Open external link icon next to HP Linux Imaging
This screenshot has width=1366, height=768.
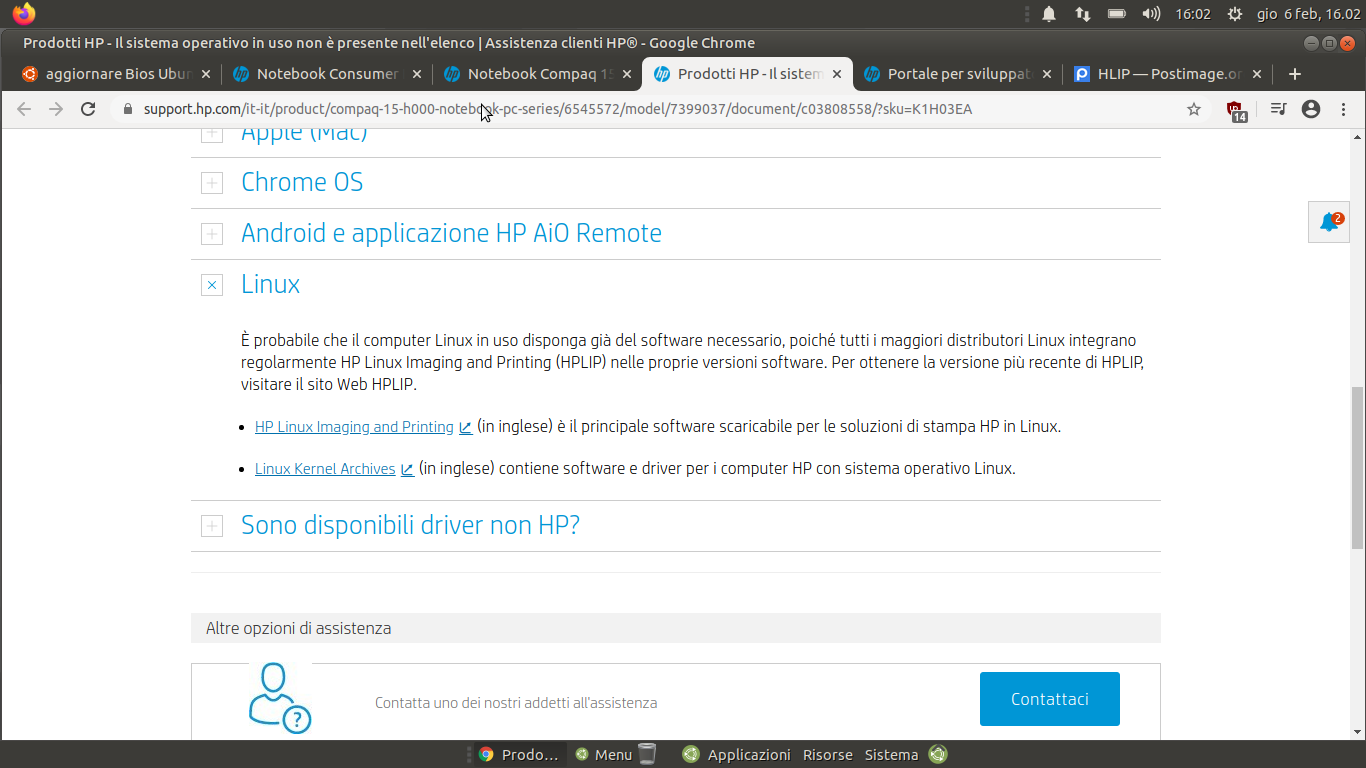click(466, 427)
